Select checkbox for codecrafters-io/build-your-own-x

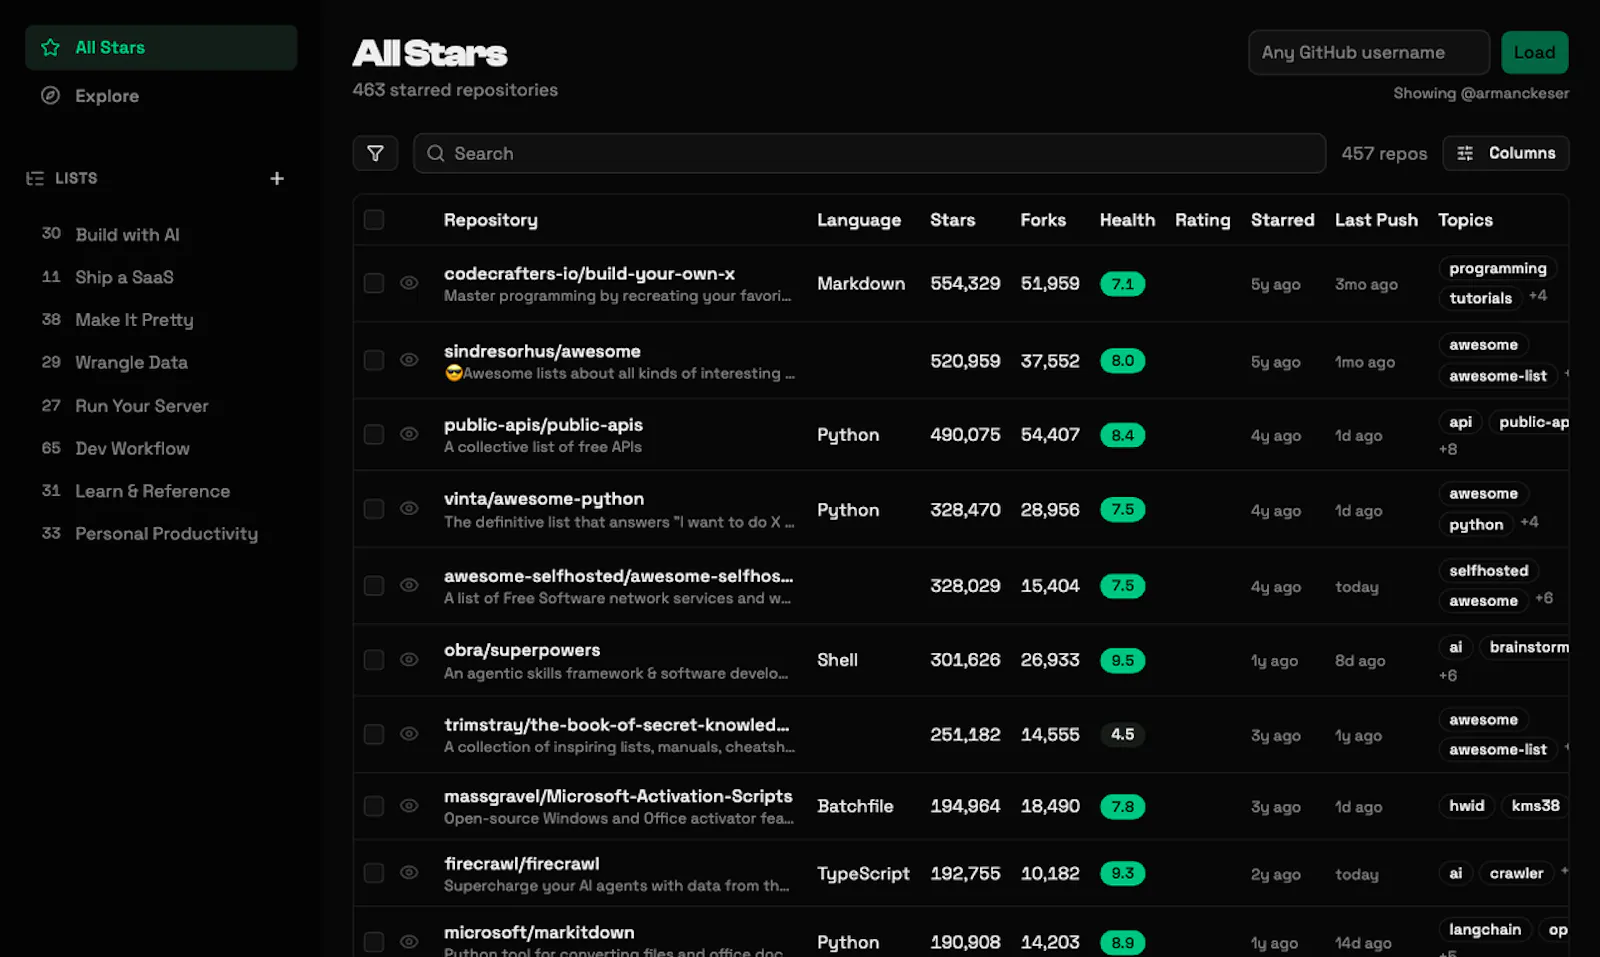[374, 283]
